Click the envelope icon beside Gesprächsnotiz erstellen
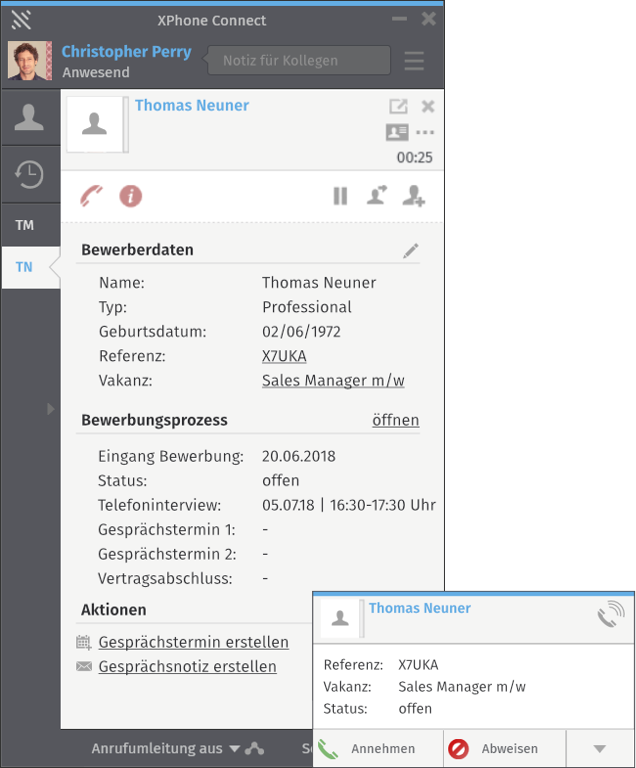 [84, 667]
